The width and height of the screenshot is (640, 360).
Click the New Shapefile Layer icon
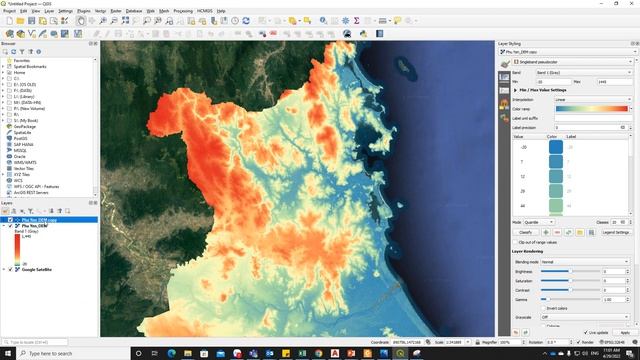click(32, 34)
